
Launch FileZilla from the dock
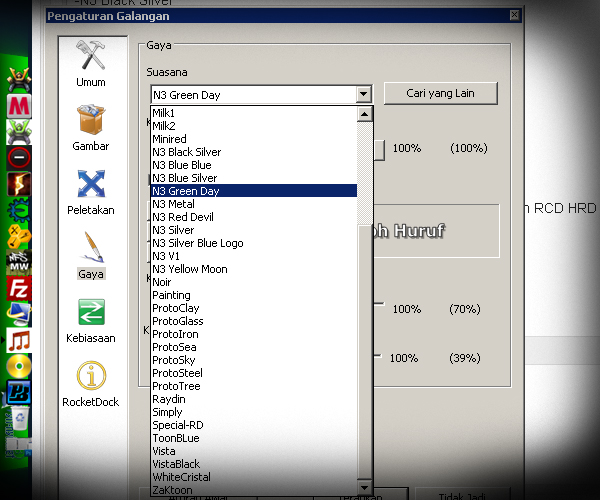click(x=19, y=288)
